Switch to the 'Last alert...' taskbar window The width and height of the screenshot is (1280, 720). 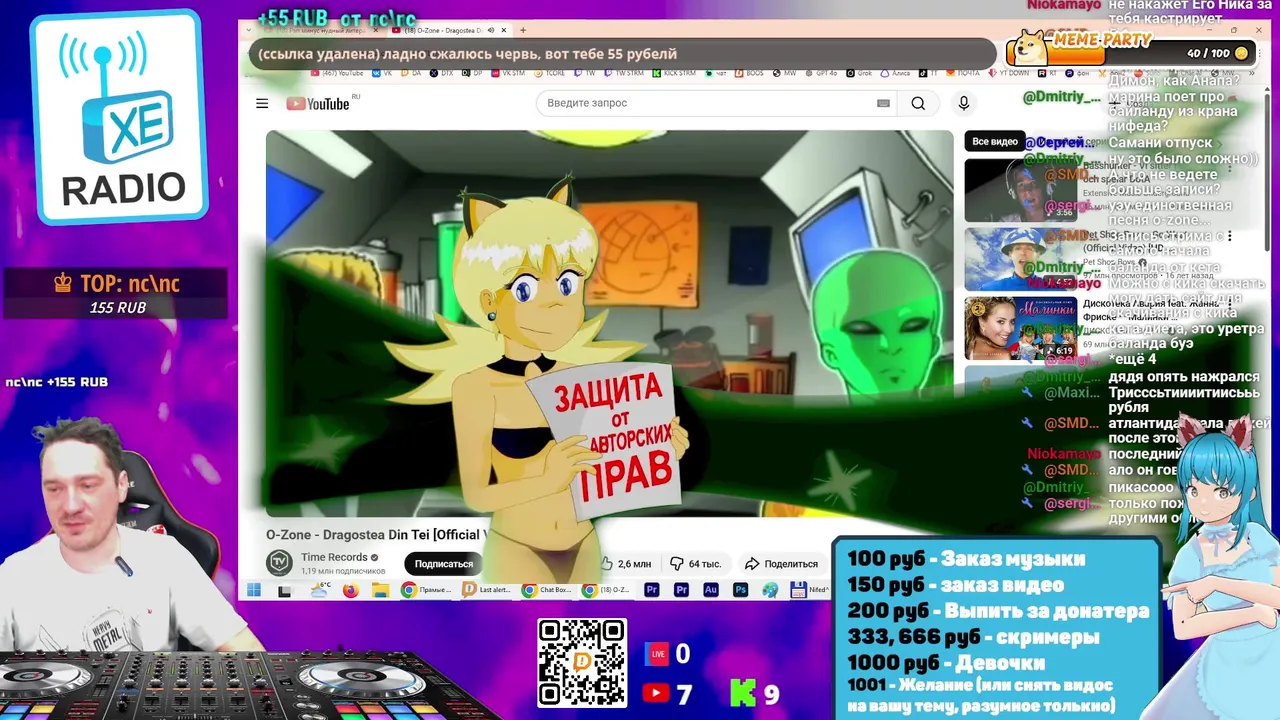(487, 590)
